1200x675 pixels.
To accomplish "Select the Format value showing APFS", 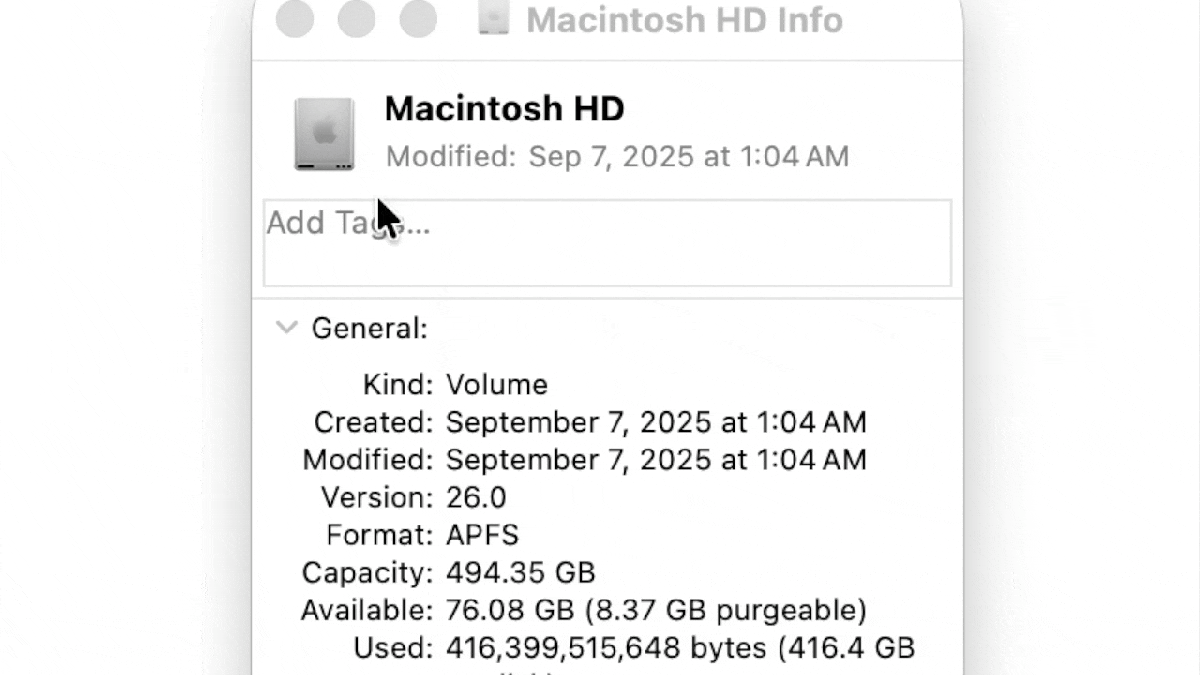I will tap(483, 535).
